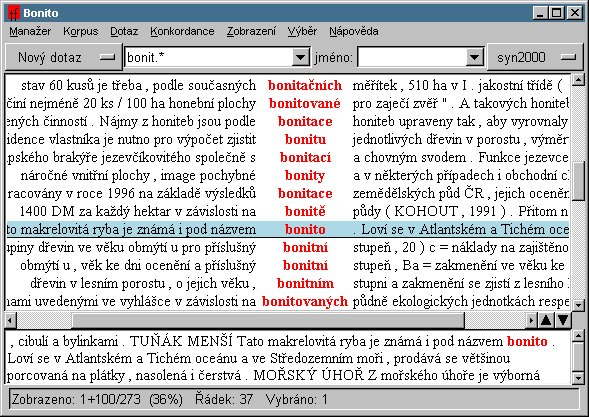The image size is (589, 417).
Task: Click the red bonito word in context pane
Action: pos(527,341)
